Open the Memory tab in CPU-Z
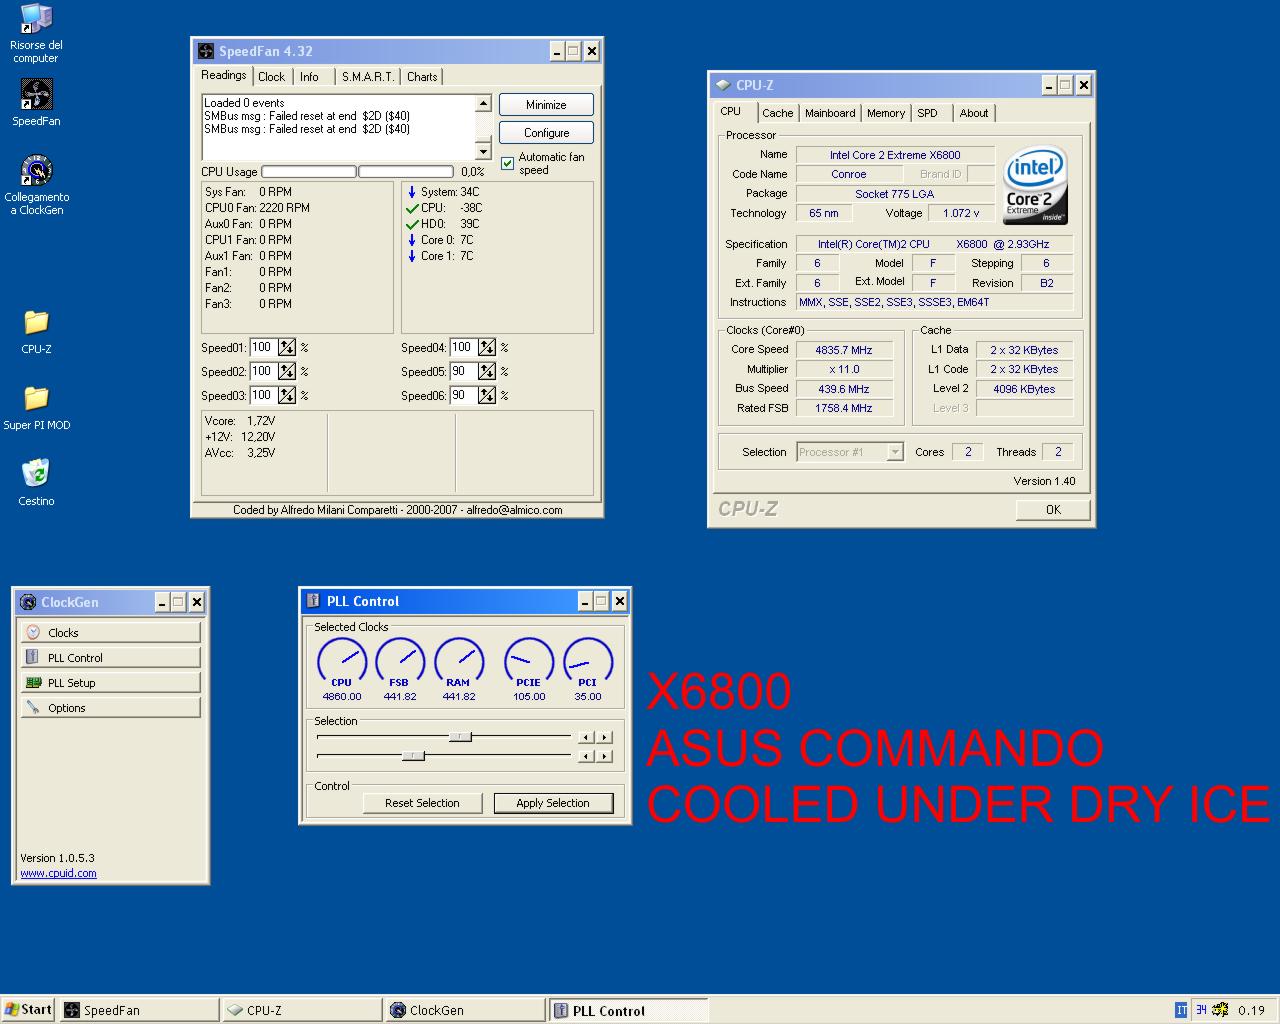Screen dimensions: 1280x1024 (886, 113)
